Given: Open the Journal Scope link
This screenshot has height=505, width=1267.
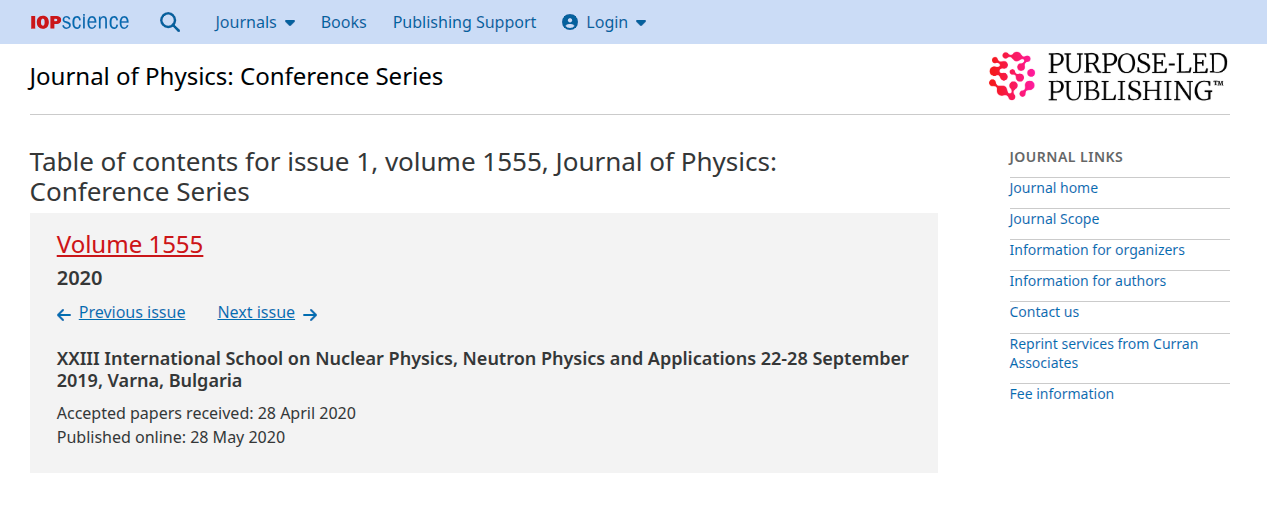Looking at the screenshot, I should (x=1054, y=219).
